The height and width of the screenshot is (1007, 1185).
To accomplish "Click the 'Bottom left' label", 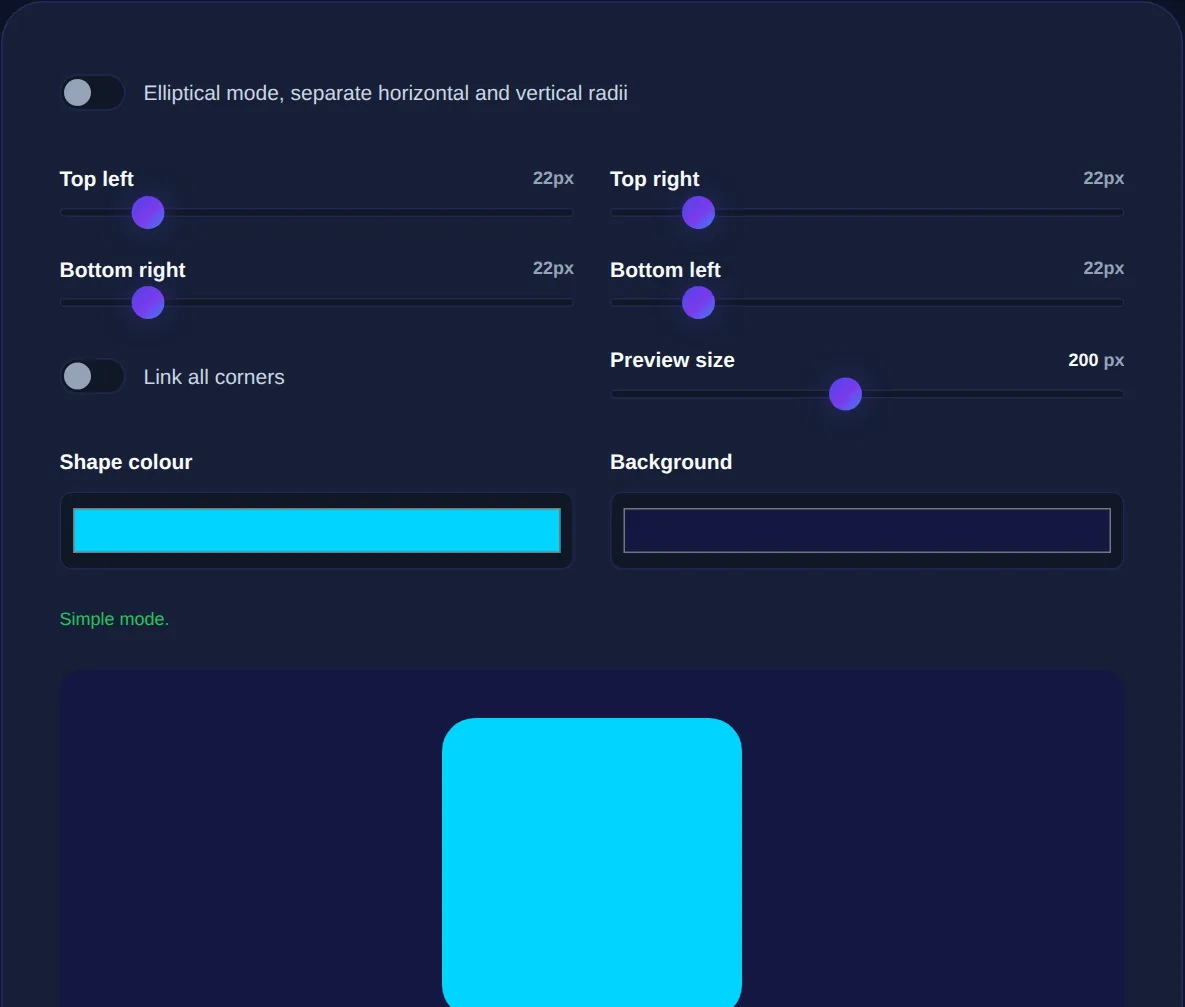I will 665,270.
